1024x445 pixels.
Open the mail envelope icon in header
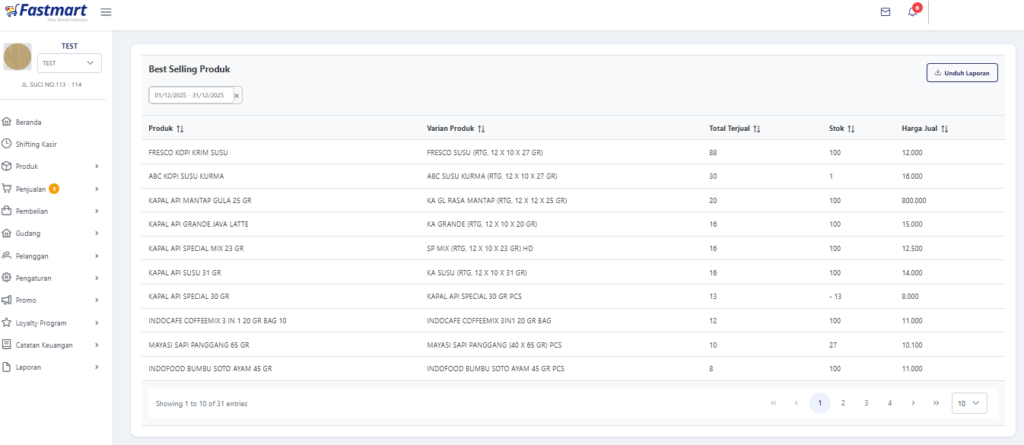884,12
